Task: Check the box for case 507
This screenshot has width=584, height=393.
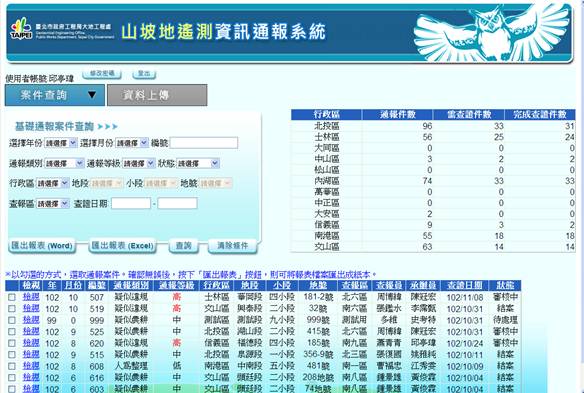Action: 12,297
